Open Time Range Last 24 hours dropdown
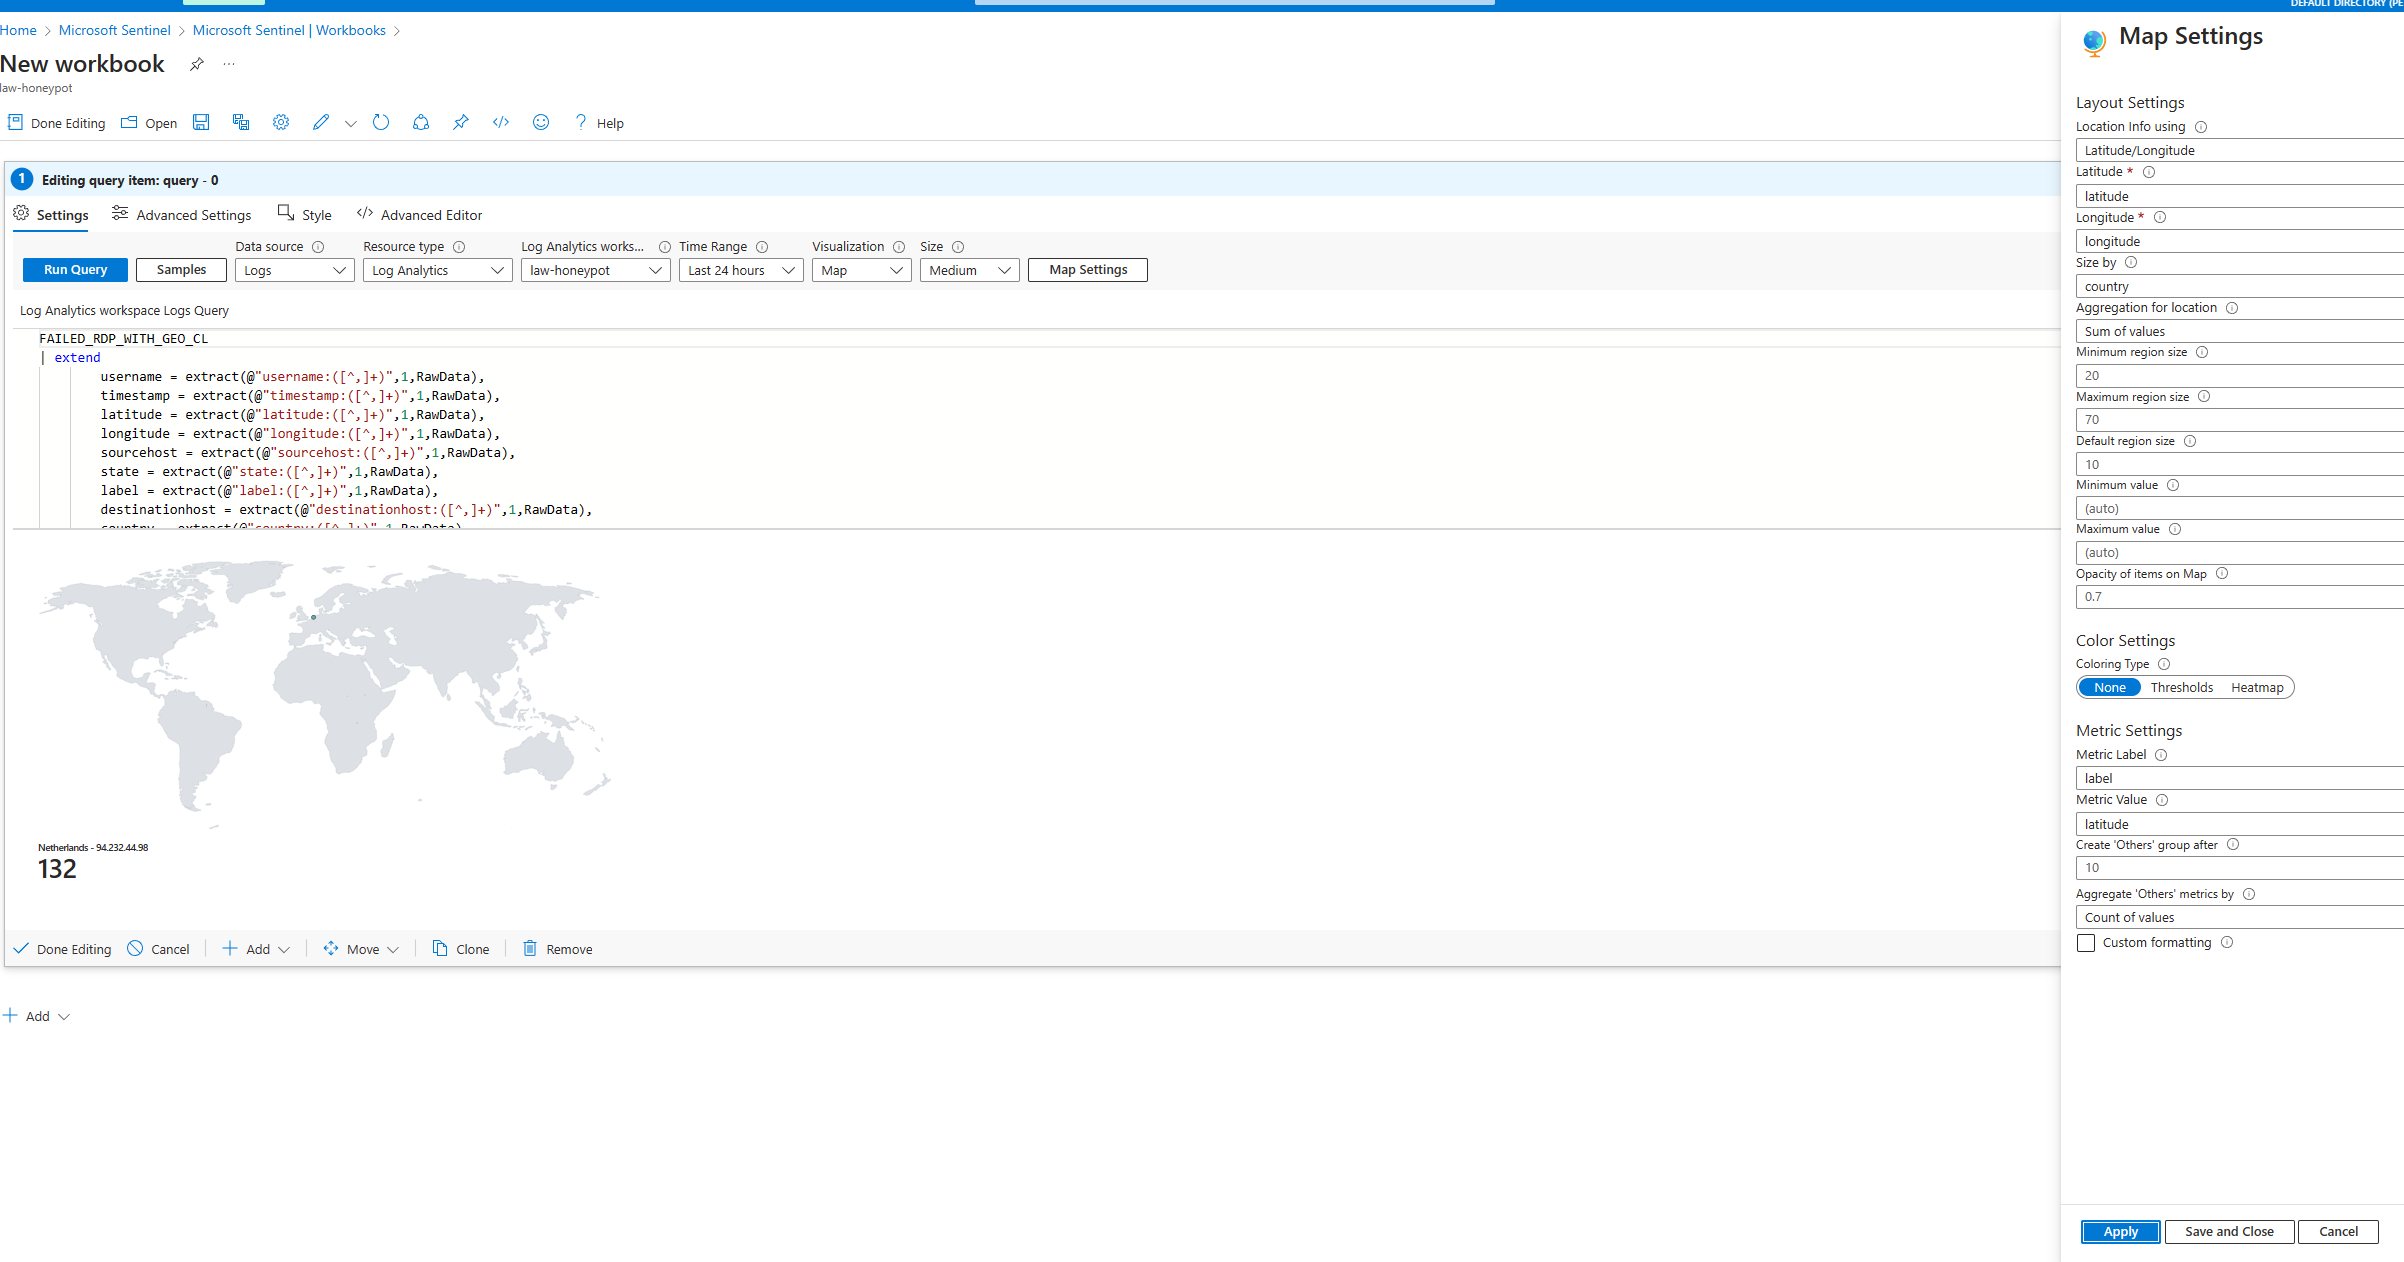This screenshot has width=2404, height=1262. point(741,270)
